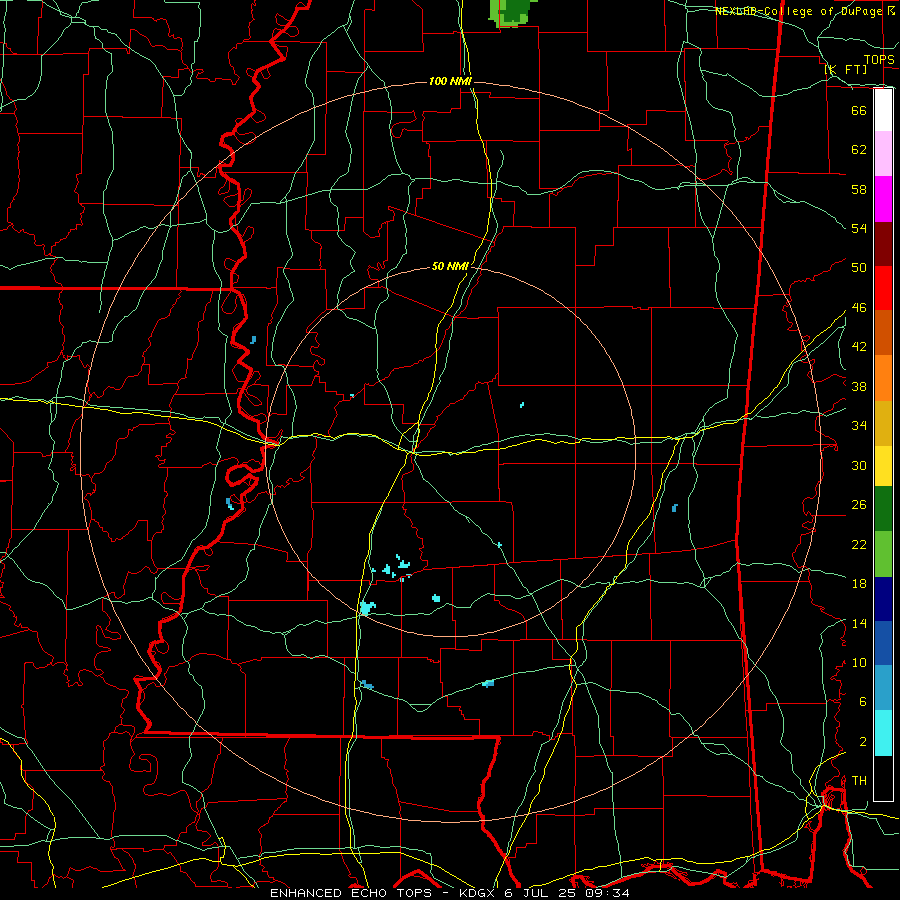Click the legend value "66"

(x=859, y=110)
